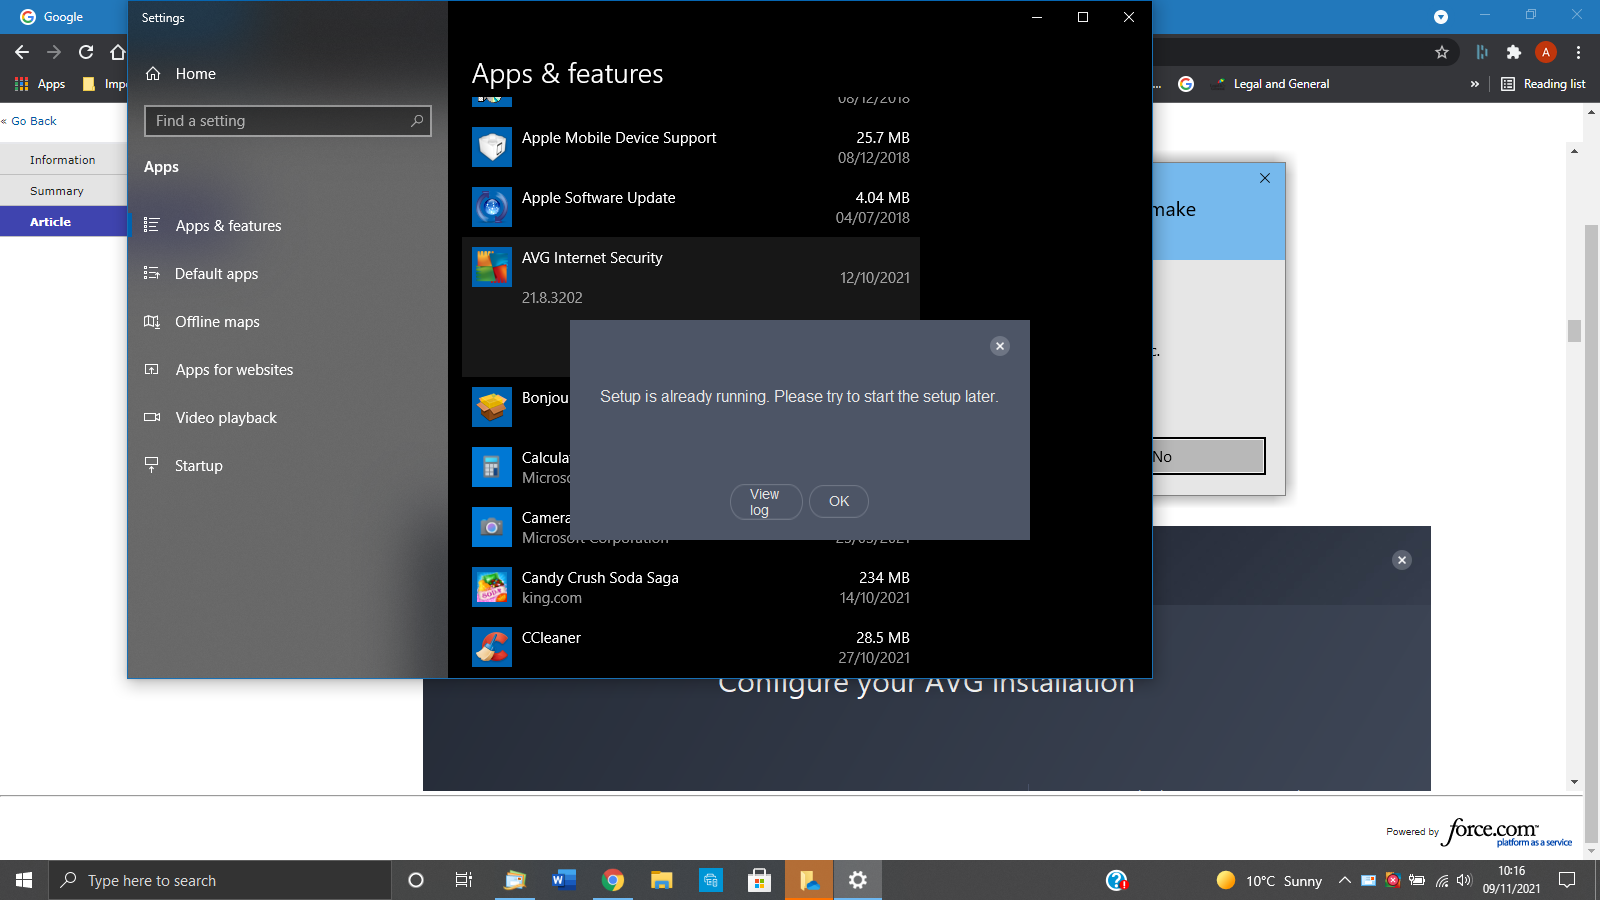The image size is (1600, 900).
Task: Click the search magnifier in Find a setting
Action: pos(417,121)
